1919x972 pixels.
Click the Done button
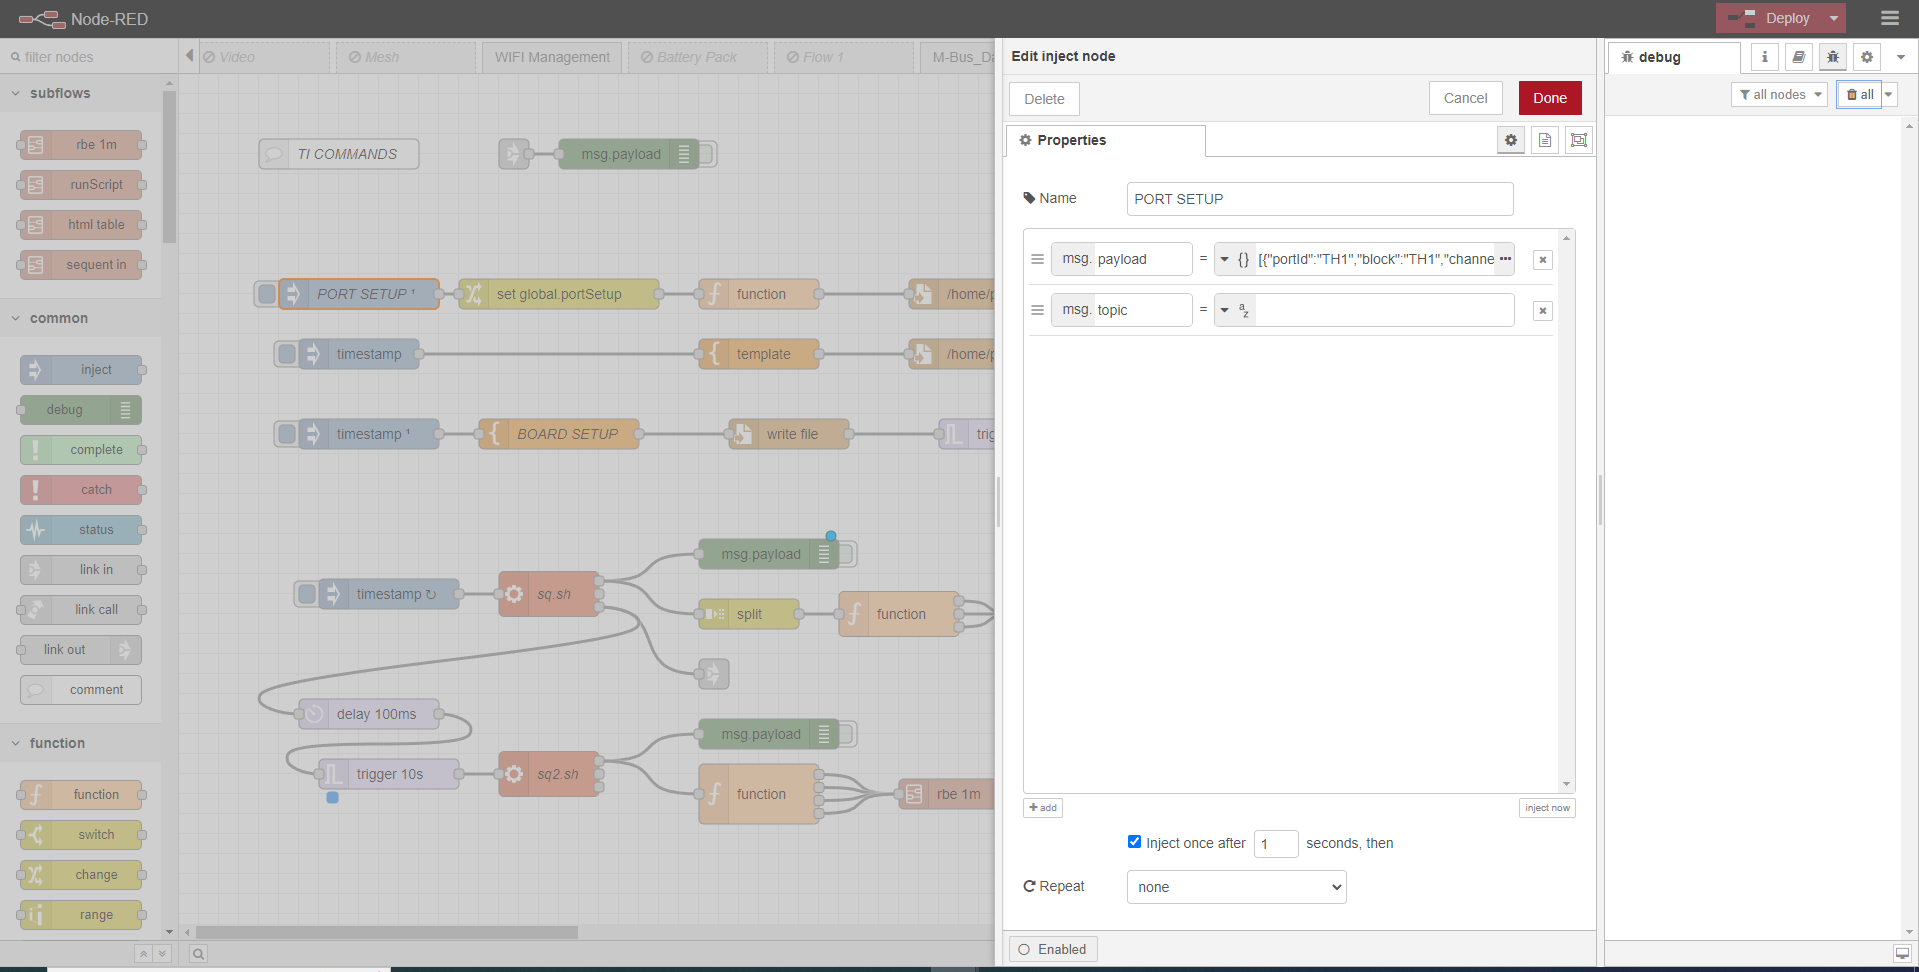point(1549,98)
